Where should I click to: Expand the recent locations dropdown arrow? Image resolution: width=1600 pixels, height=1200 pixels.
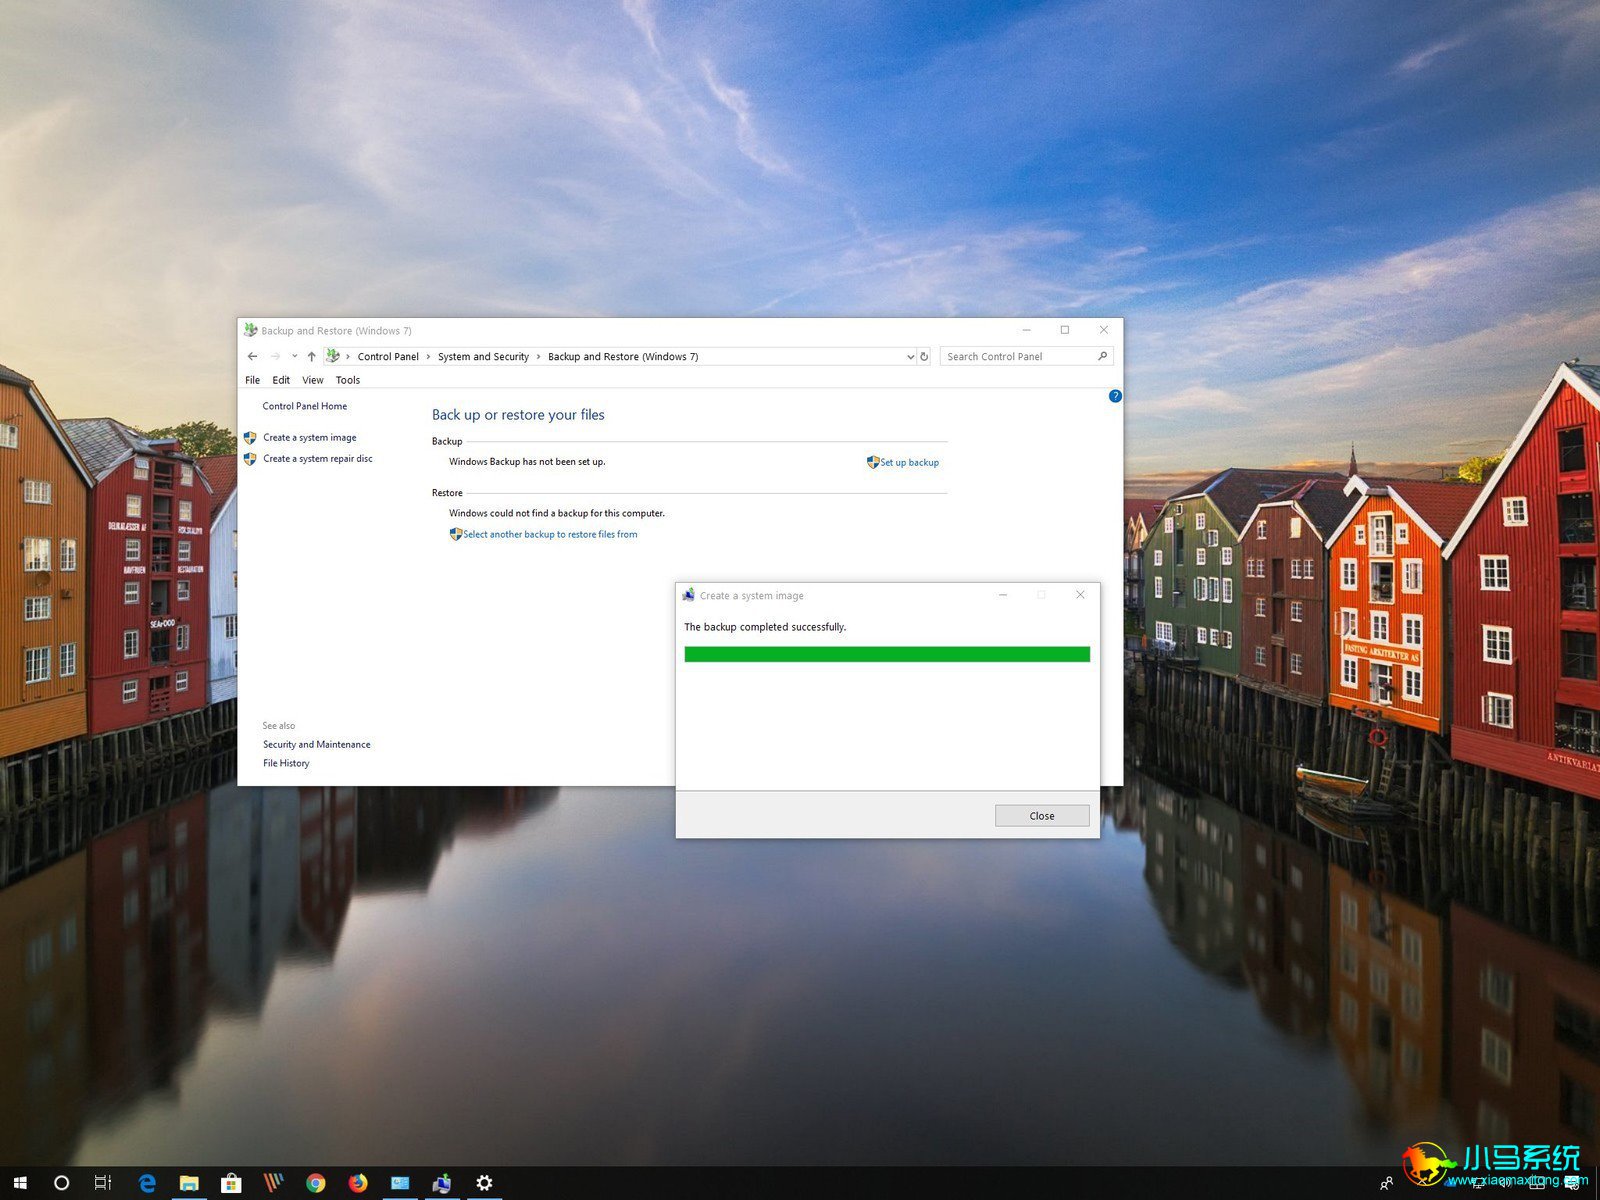pyautogui.click(x=294, y=357)
